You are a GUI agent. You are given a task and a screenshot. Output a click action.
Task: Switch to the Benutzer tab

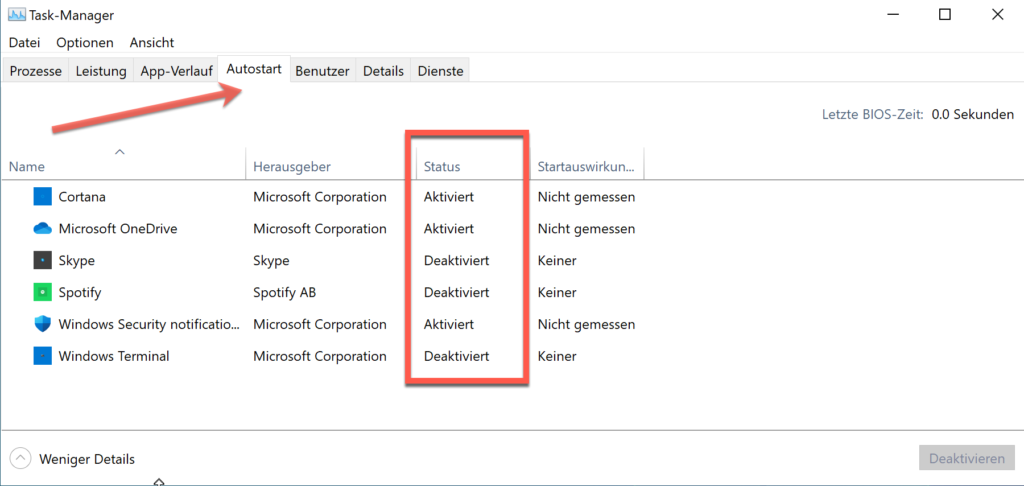(x=323, y=71)
